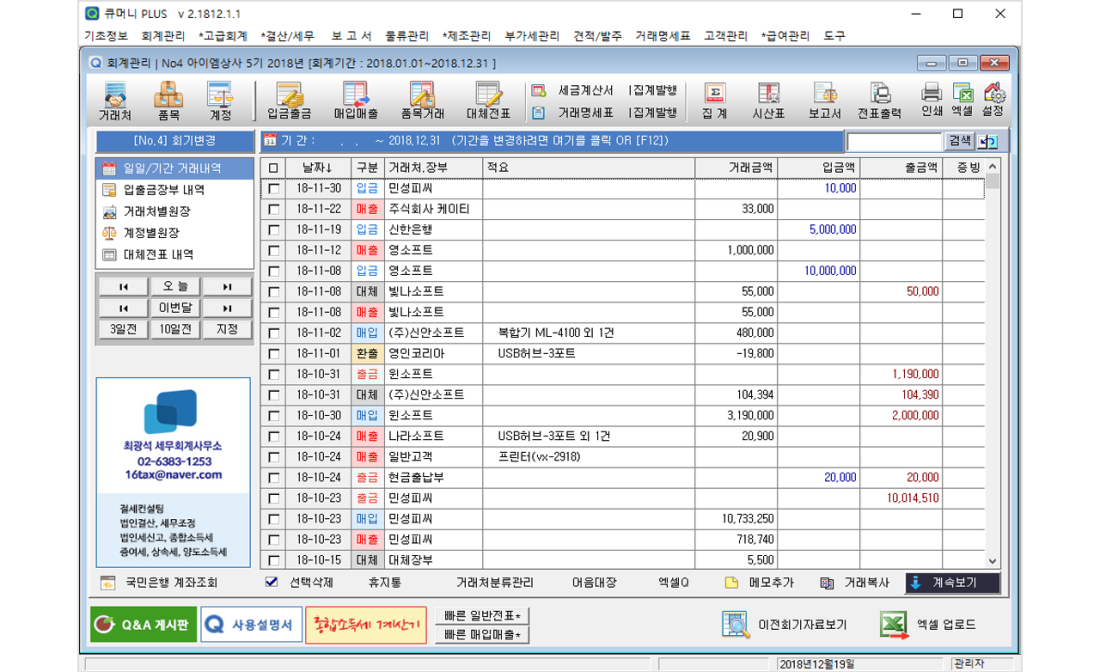1100x672 pixels.
Task: Open the Q&A 게시판 button
Action: pos(144,624)
